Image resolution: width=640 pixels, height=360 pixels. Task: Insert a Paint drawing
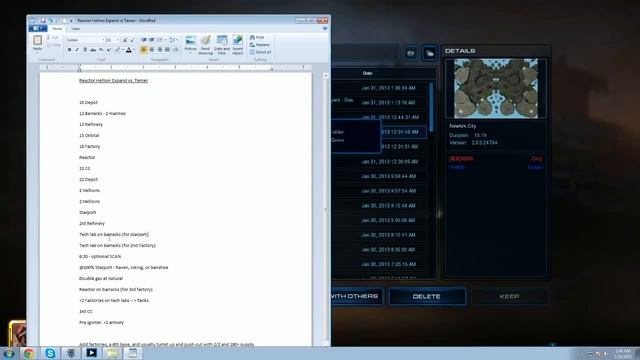205,45
